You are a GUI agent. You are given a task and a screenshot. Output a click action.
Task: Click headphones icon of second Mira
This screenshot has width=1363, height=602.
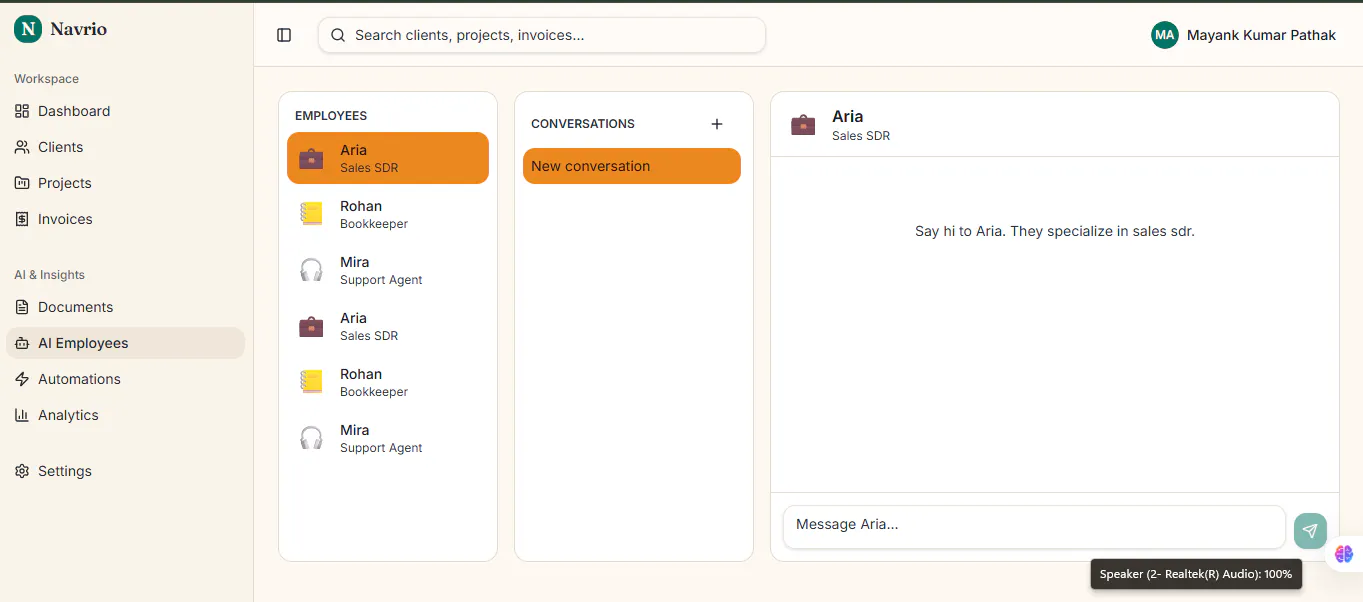coord(311,438)
